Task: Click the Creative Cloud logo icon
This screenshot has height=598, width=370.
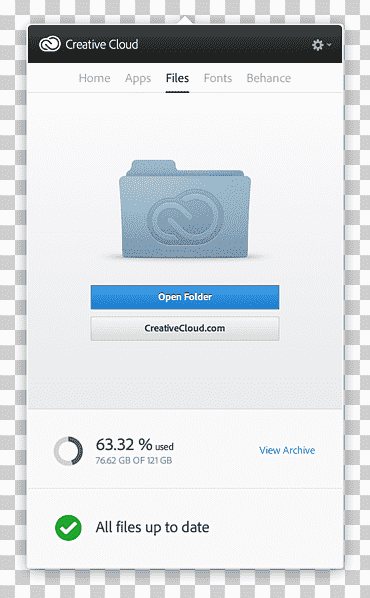Action: (x=50, y=44)
